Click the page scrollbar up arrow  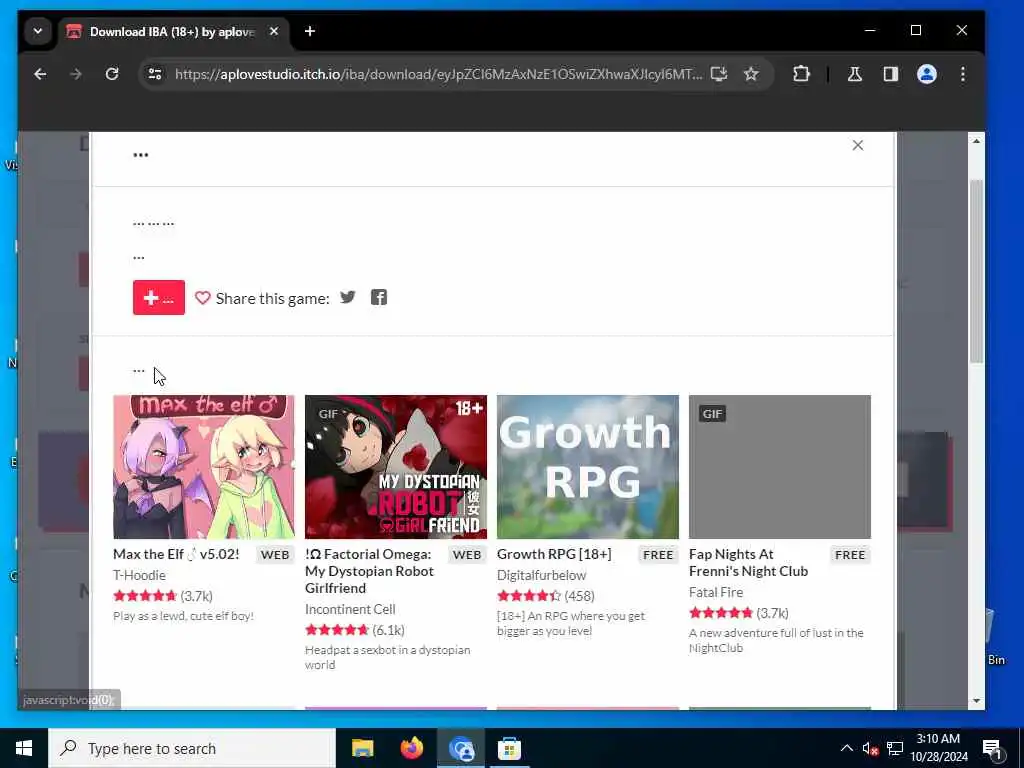click(x=976, y=141)
